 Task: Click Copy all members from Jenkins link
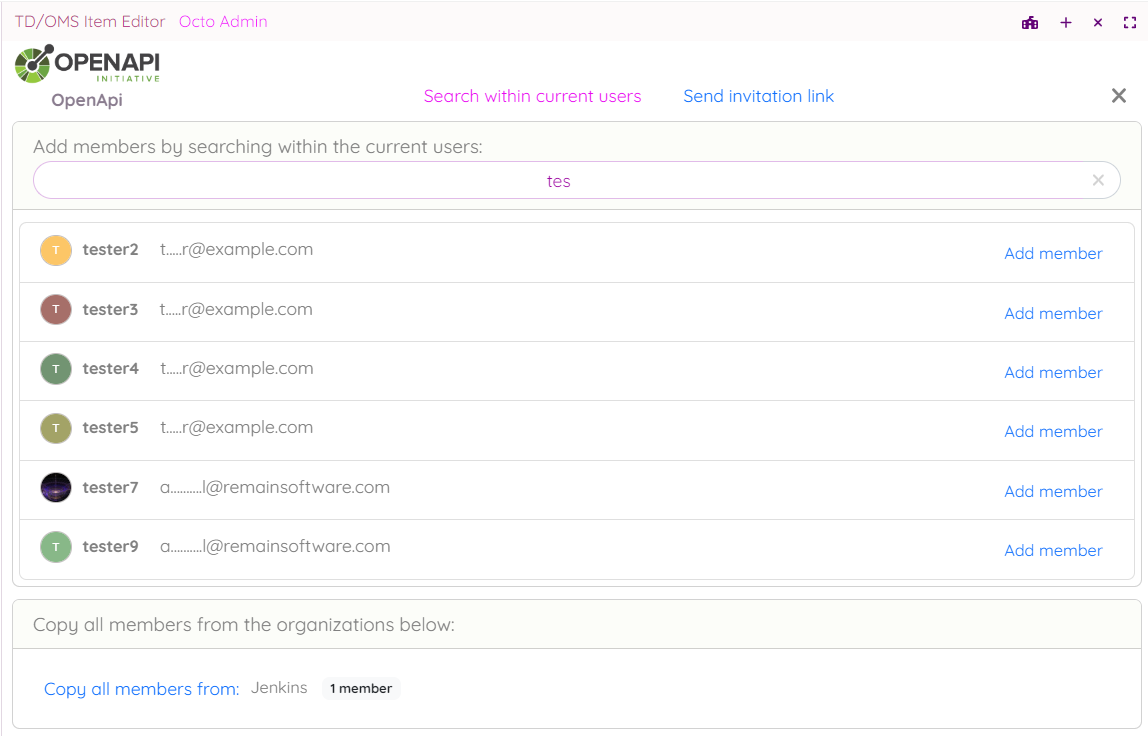(x=142, y=689)
